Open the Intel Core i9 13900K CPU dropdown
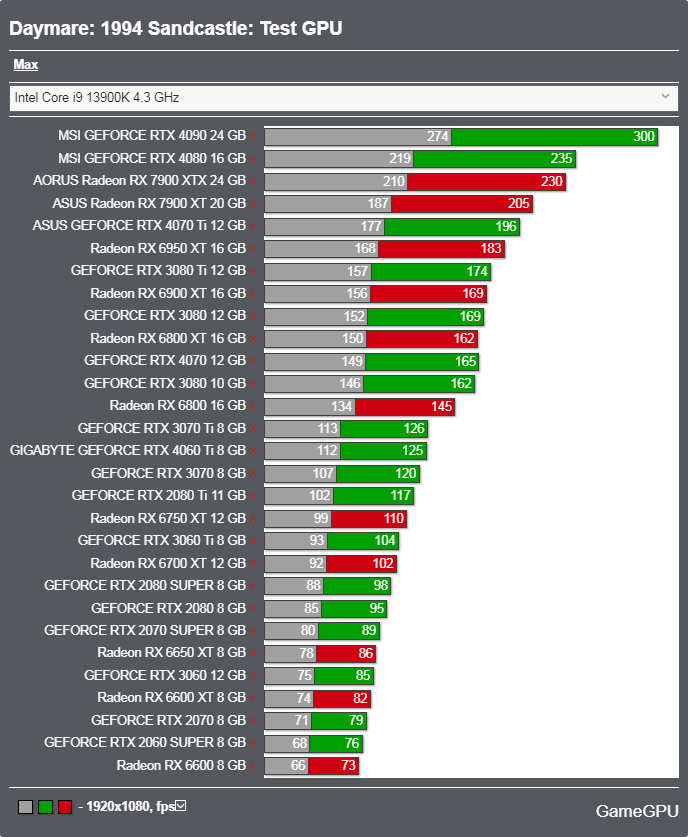This screenshot has width=688, height=837. [344, 98]
